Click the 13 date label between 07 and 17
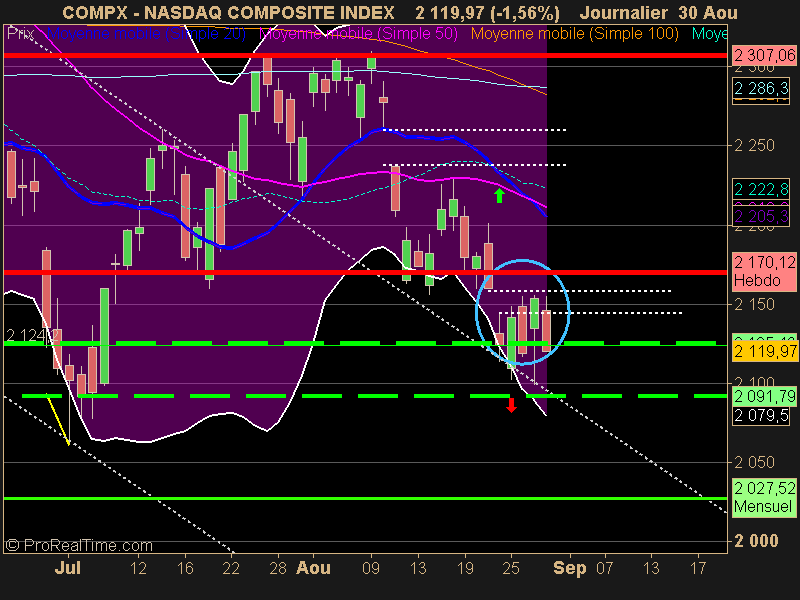 652,568
